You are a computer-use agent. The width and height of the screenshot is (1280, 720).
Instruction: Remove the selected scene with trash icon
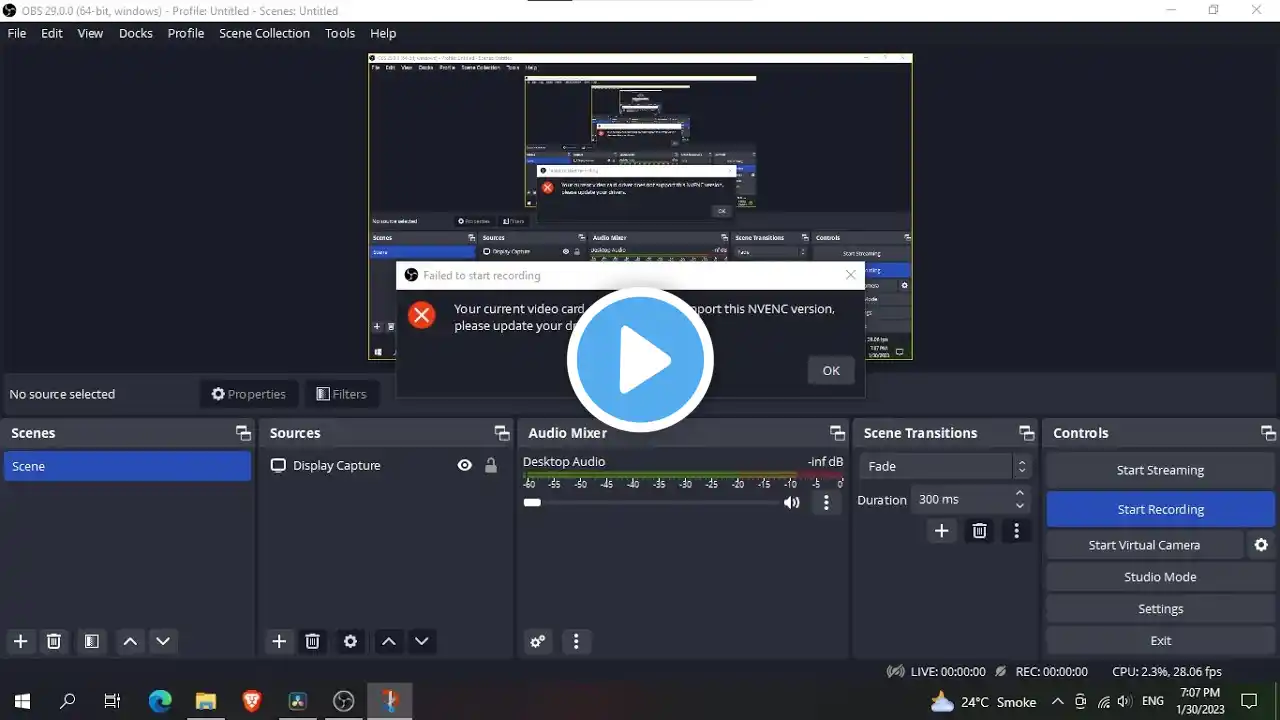[54, 641]
